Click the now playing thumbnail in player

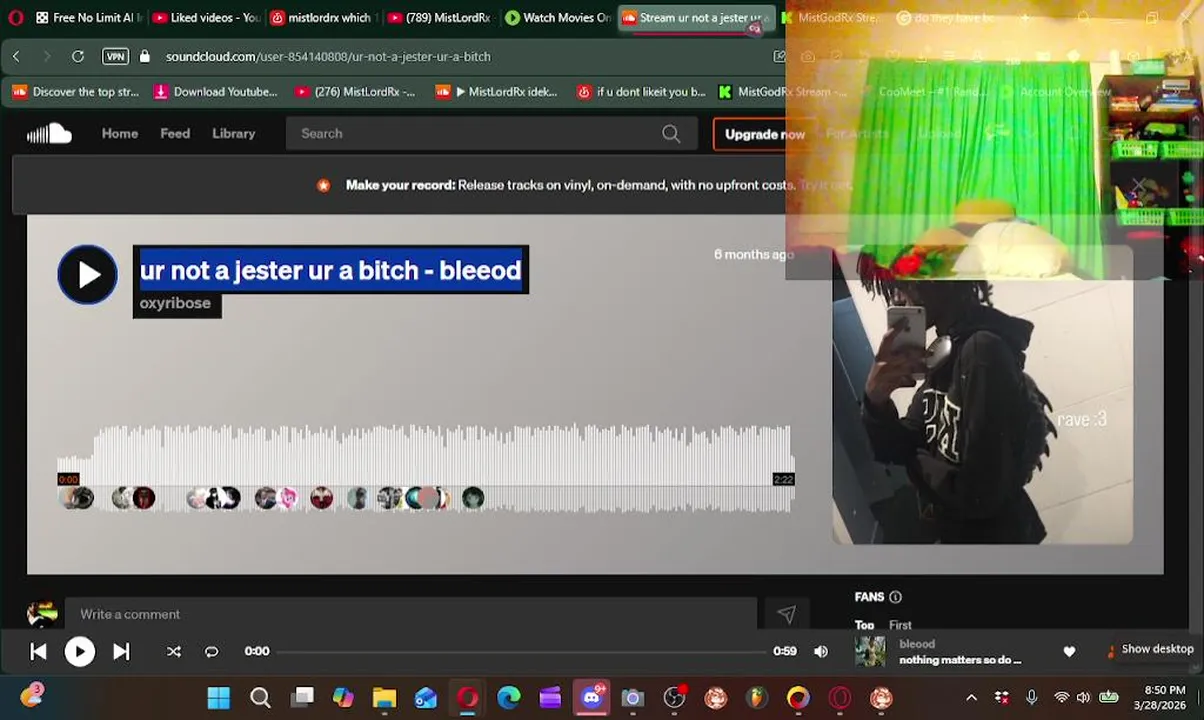pos(870,652)
